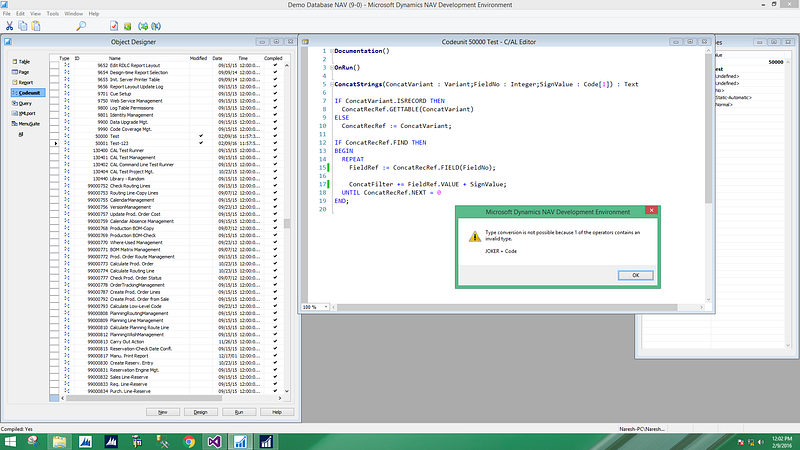
Task: Click row selector box for Edit RDLC Report Layout
Action: [54, 65]
